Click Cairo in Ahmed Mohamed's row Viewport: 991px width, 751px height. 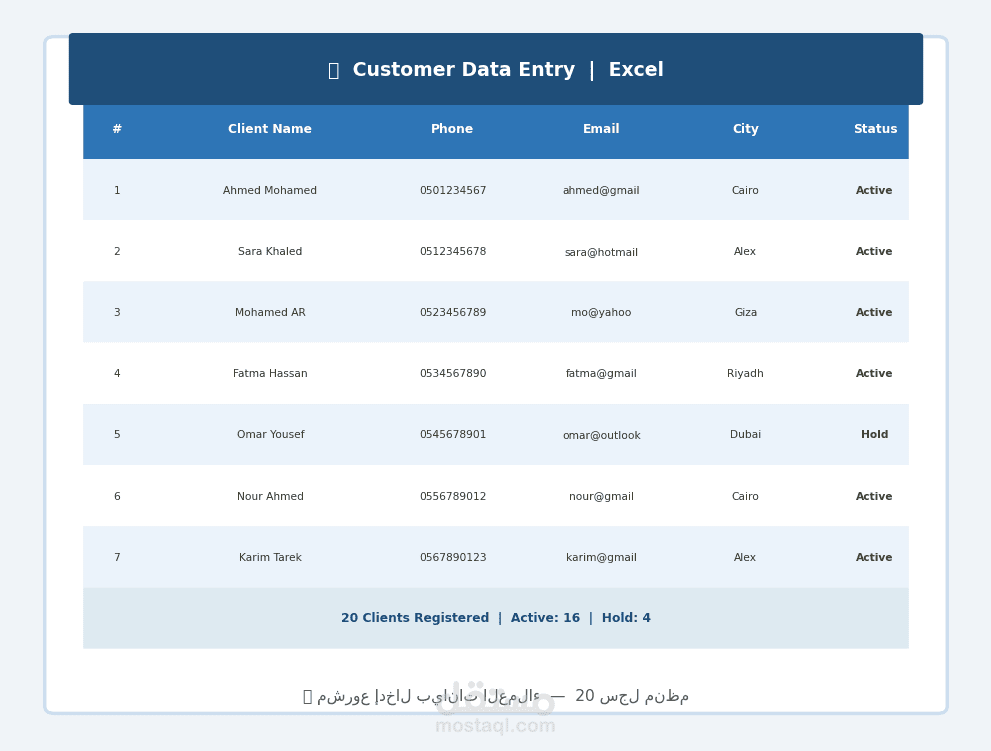point(745,190)
